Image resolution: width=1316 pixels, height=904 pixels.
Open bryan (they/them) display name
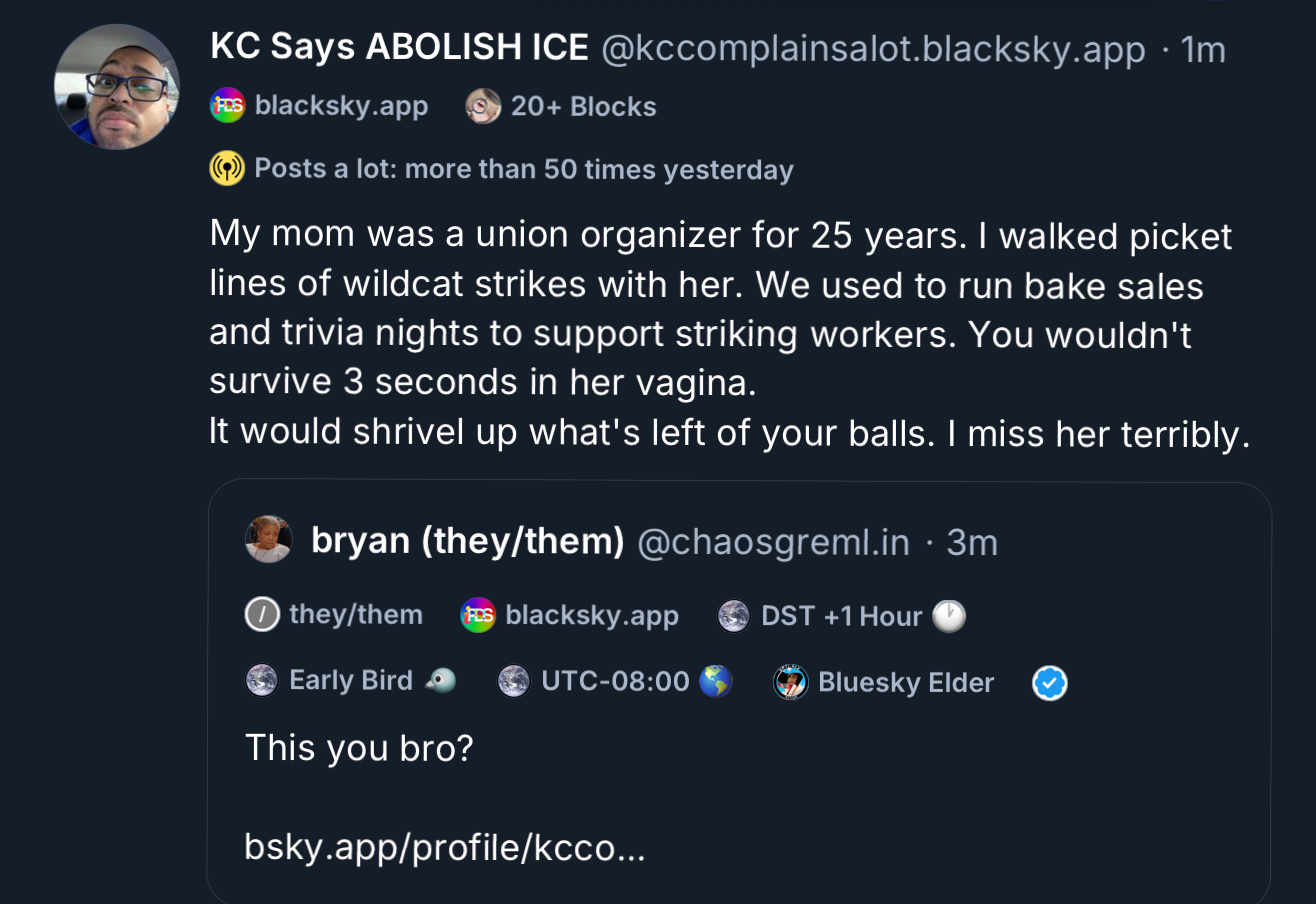pos(467,541)
